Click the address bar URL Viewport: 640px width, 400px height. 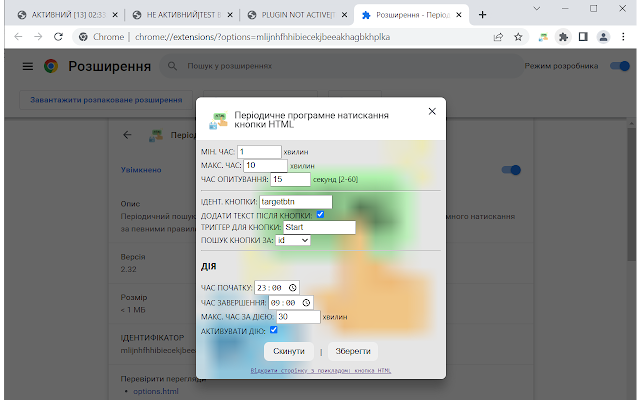(x=262, y=37)
